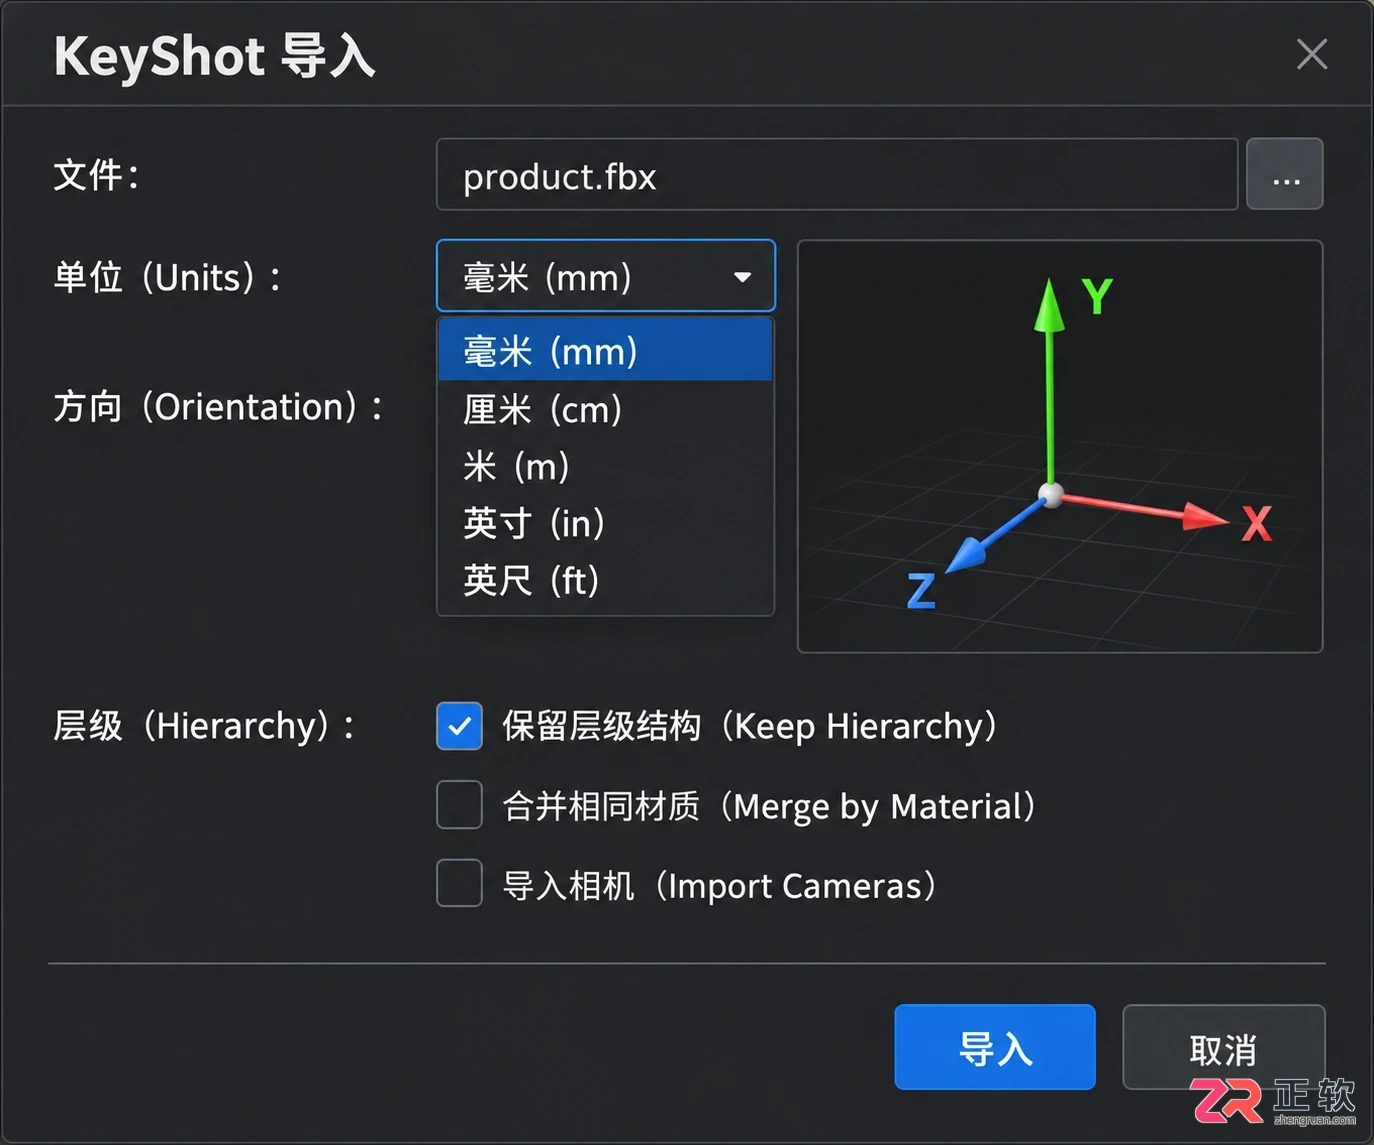The height and width of the screenshot is (1145, 1374).
Task: Click the 层级 (Hierarchy) label
Action: pyautogui.click(x=204, y=725)
